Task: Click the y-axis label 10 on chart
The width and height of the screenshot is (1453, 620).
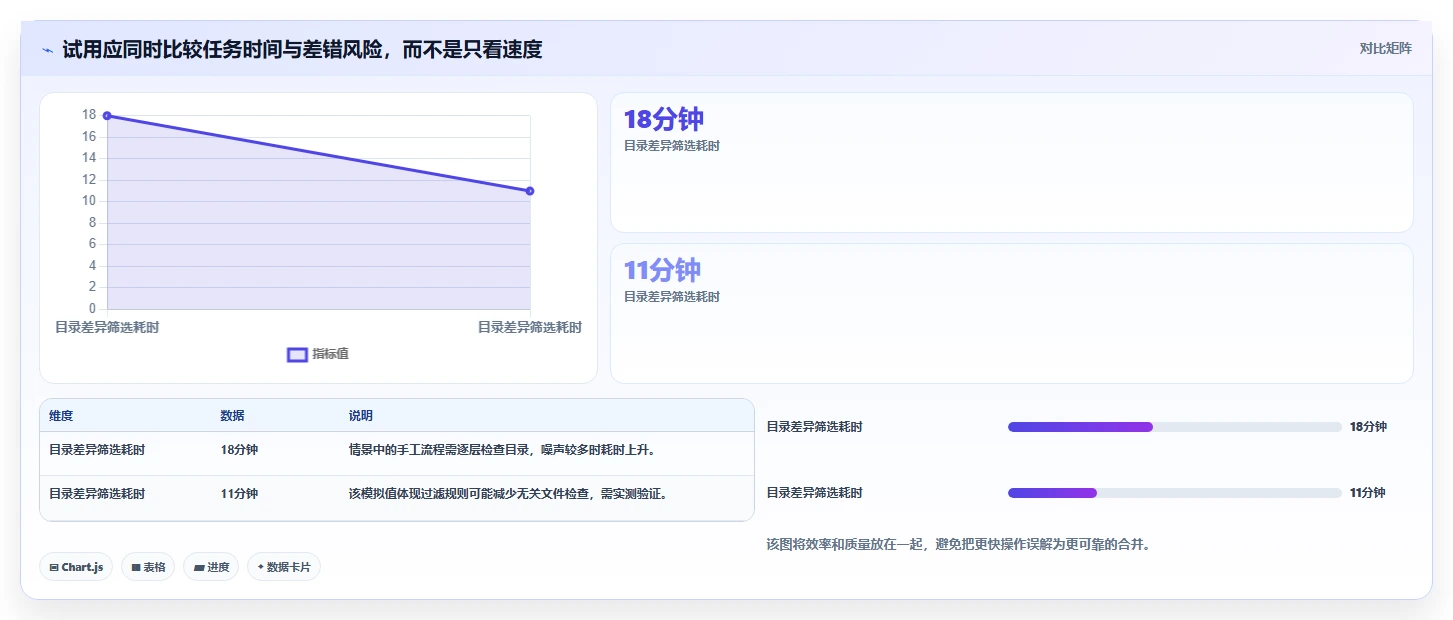Action: click(89, 201)
